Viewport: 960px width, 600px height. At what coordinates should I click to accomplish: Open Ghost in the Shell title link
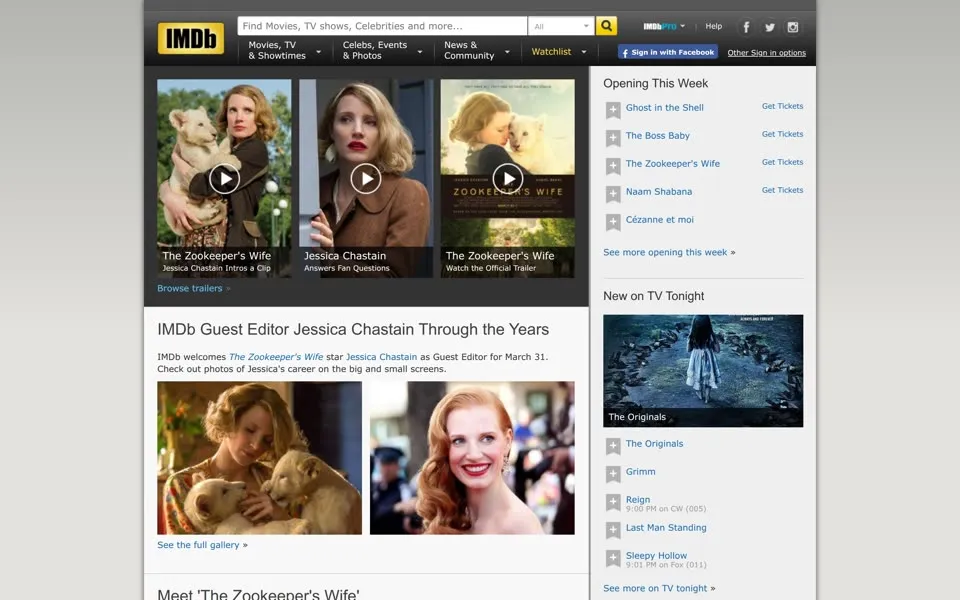pos(664,108)
